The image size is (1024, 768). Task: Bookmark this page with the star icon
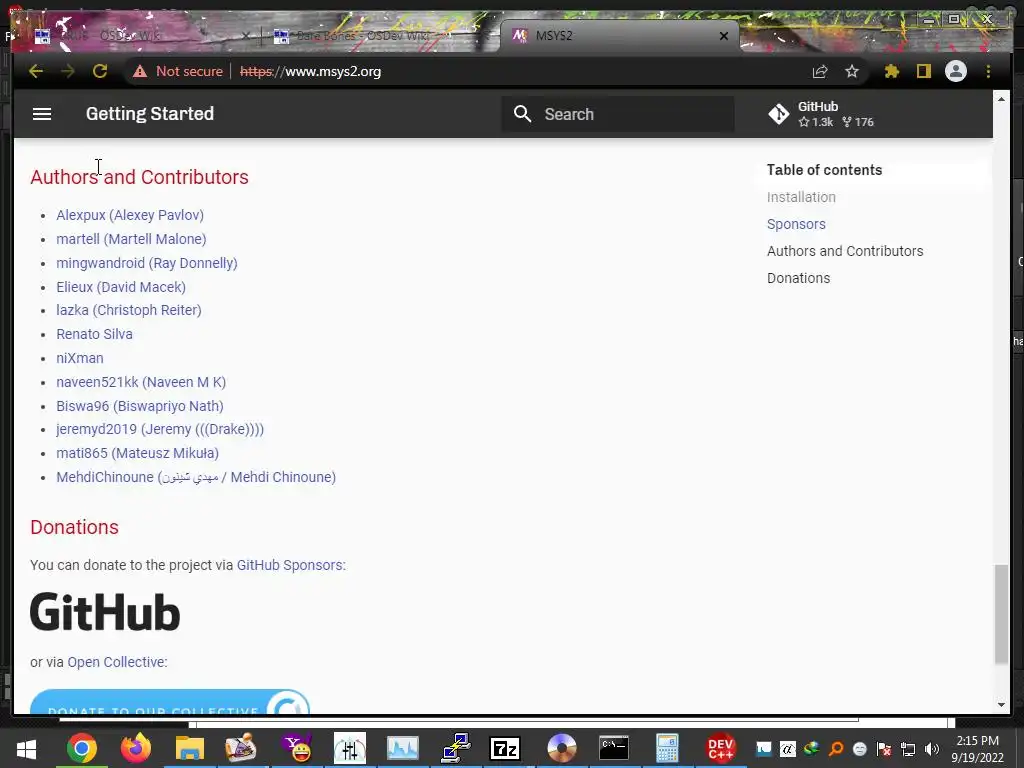click(852, 71)
